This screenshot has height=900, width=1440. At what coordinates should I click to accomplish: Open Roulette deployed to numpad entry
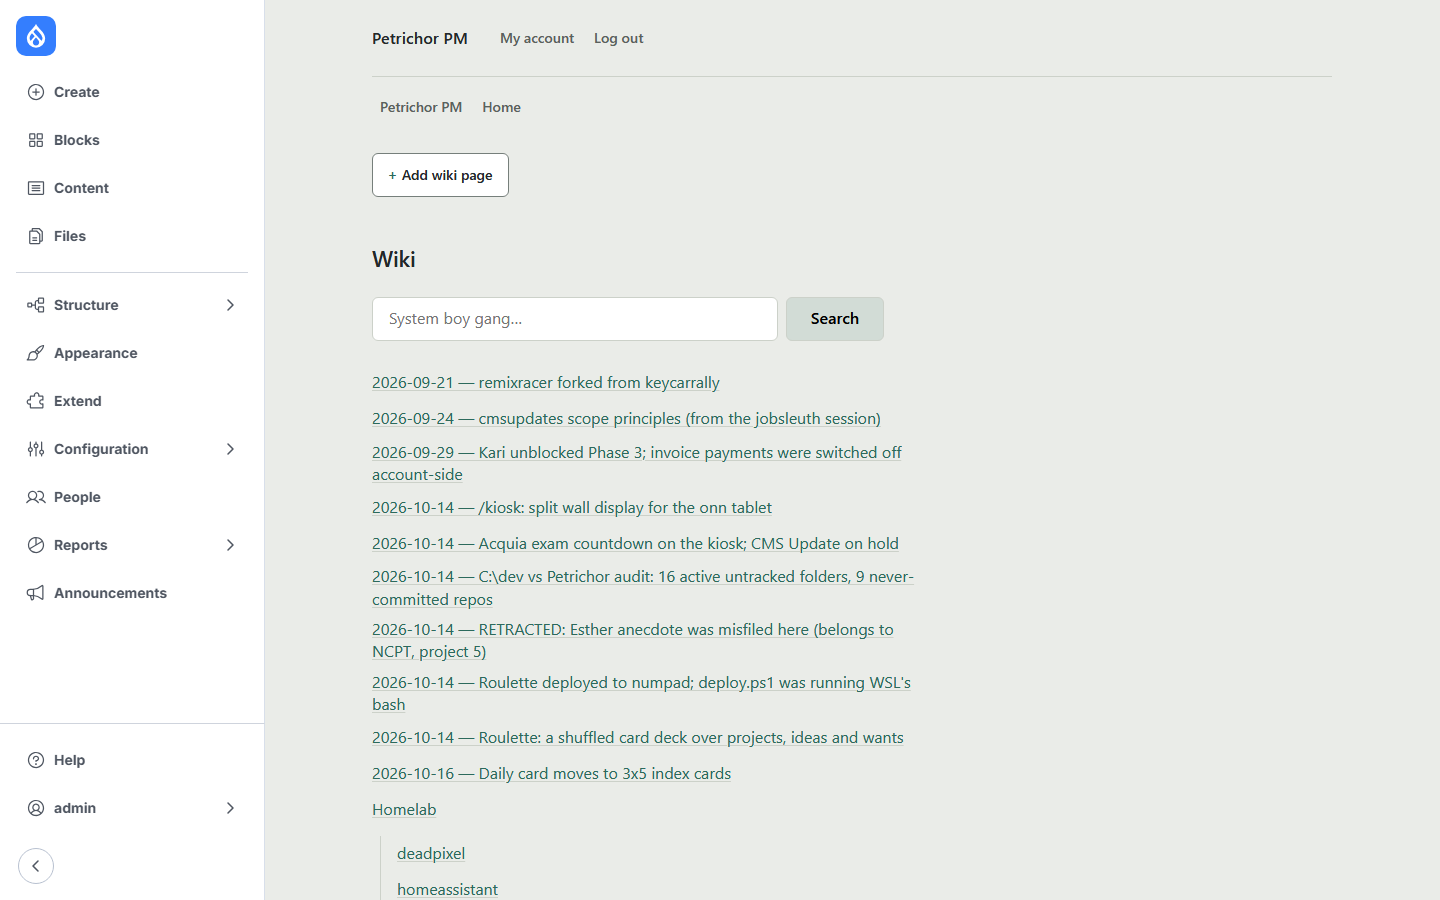pyautogui.click(x=641, y=693)
